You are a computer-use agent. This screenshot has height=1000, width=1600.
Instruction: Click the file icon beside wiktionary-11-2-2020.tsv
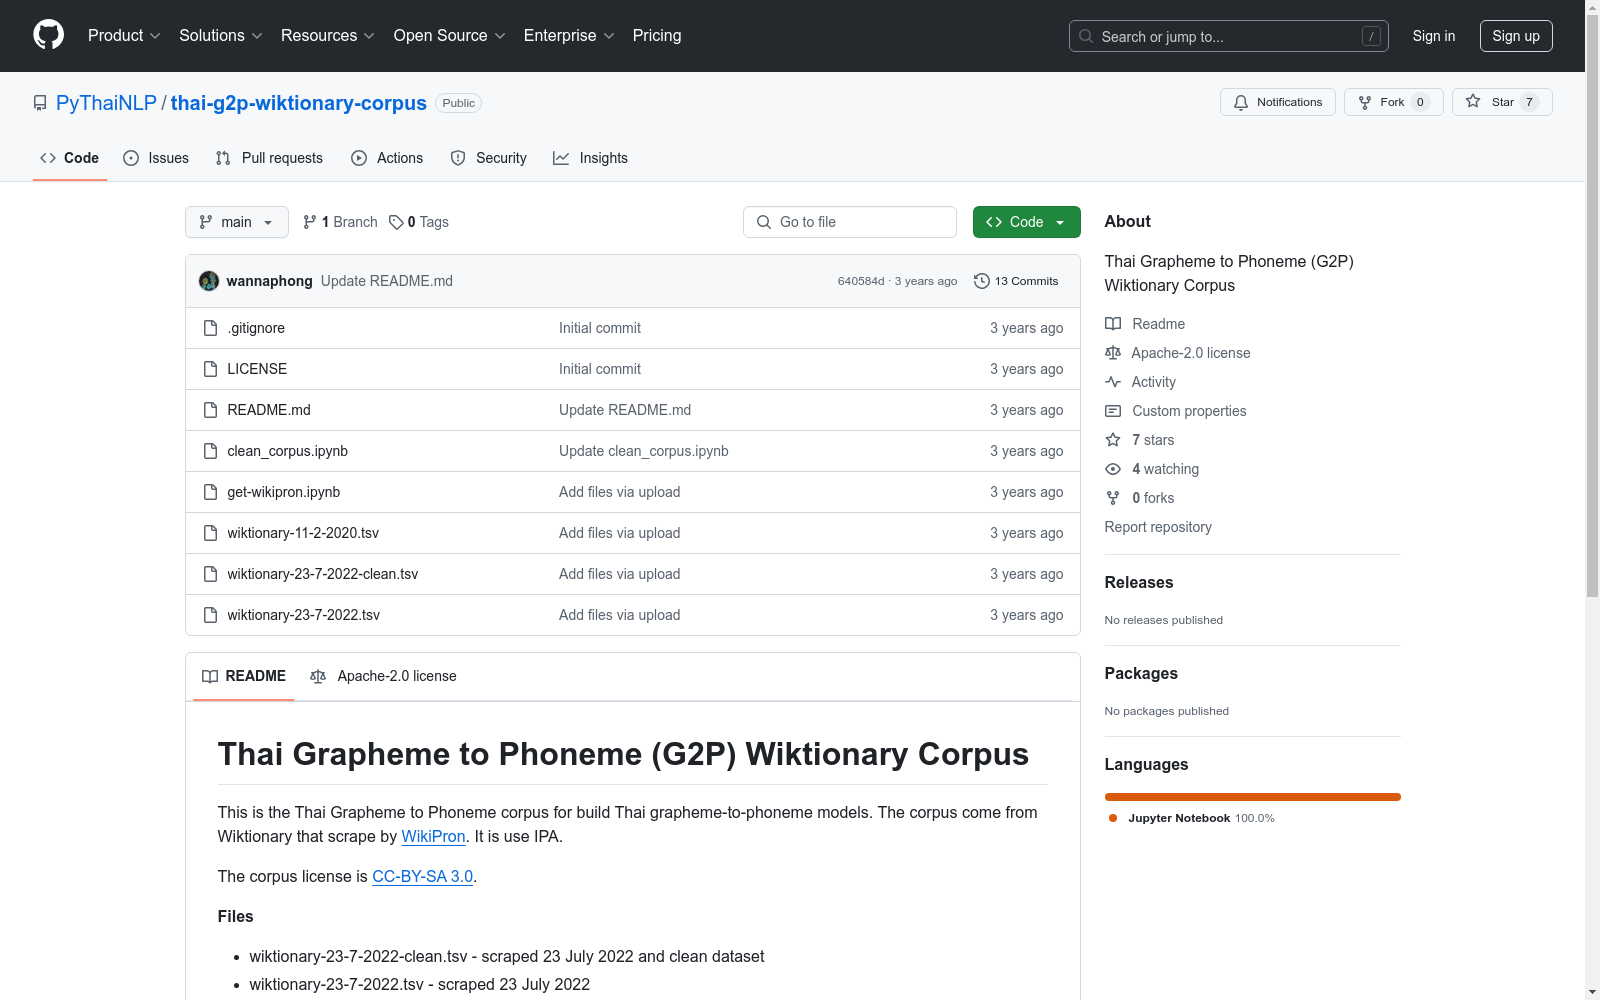pyautogui.click(x=210, y=533)
